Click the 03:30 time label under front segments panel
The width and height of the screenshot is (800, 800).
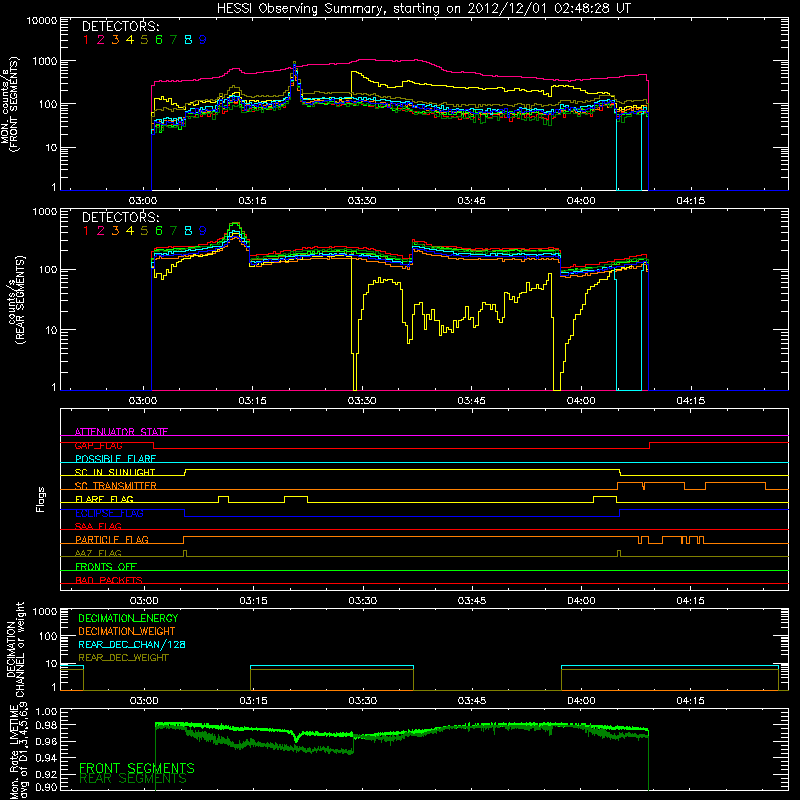click(x=362, y=201)
